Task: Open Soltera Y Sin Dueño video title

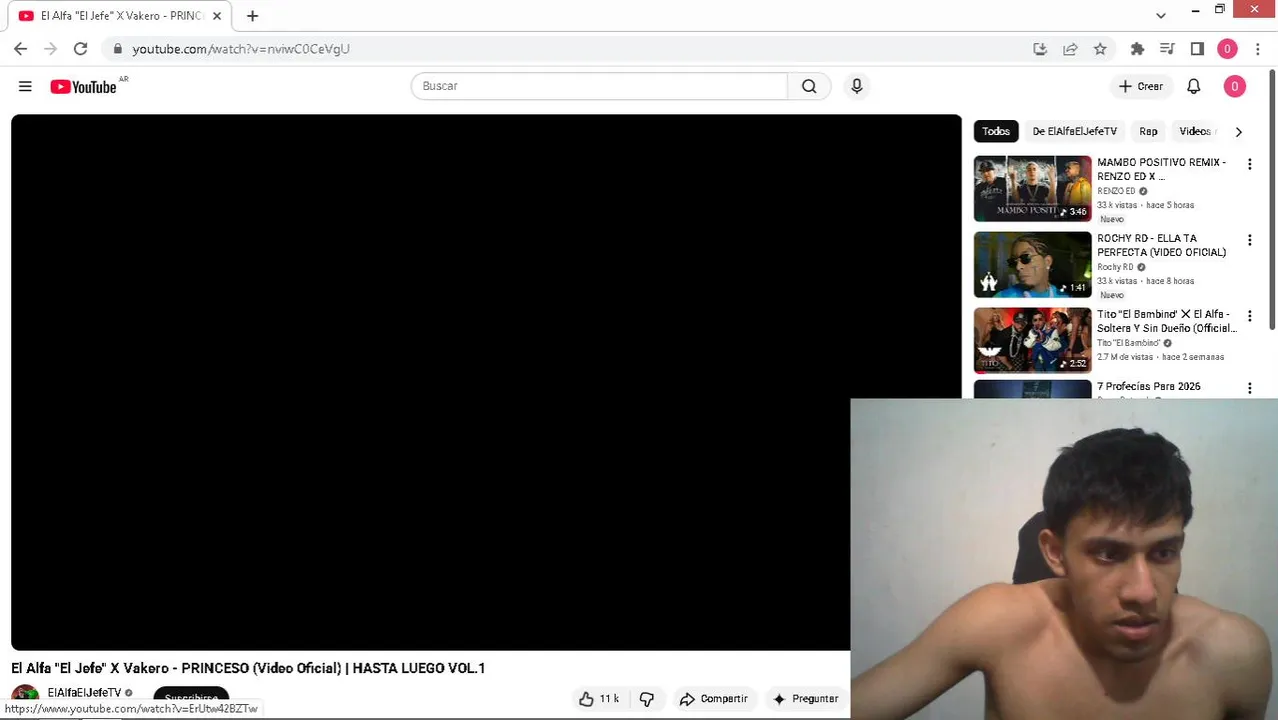Action: pyautogui.click(x=1166, y=321)
